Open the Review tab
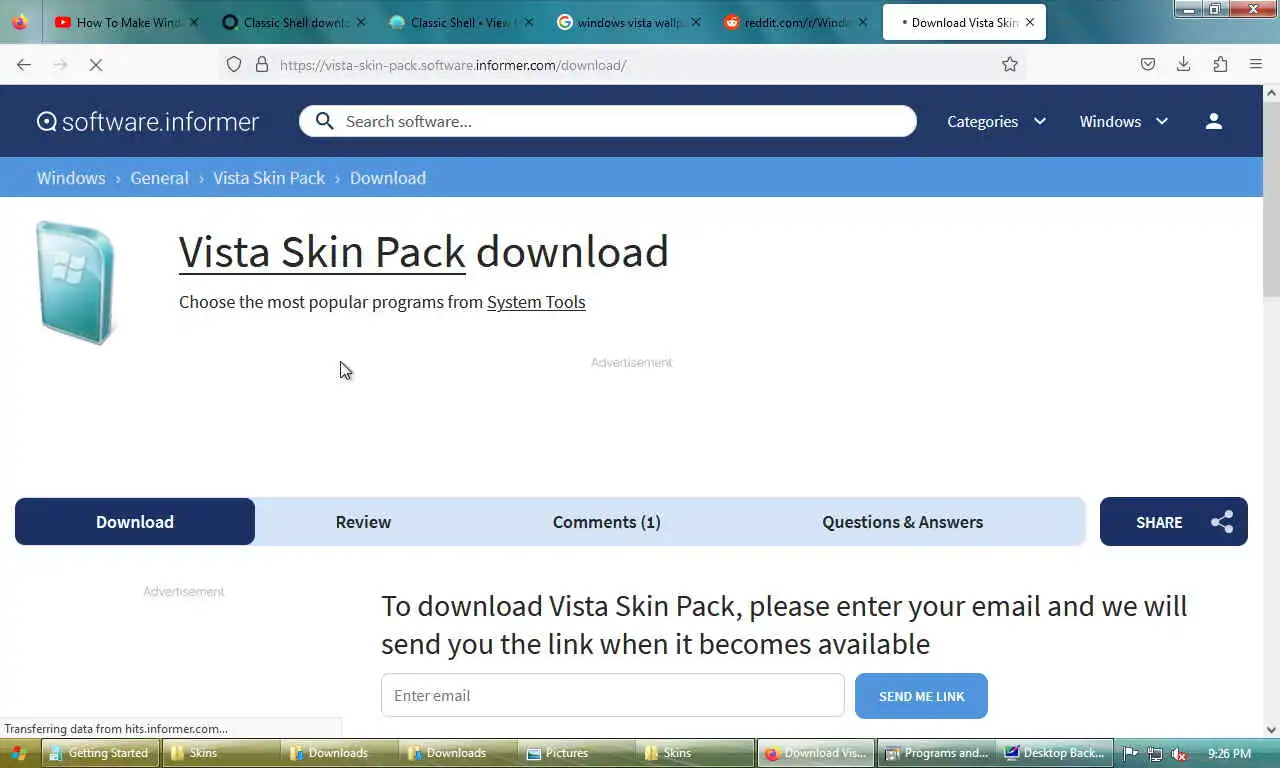Viewport: 1280px width, 768px height. click(363, 522)
